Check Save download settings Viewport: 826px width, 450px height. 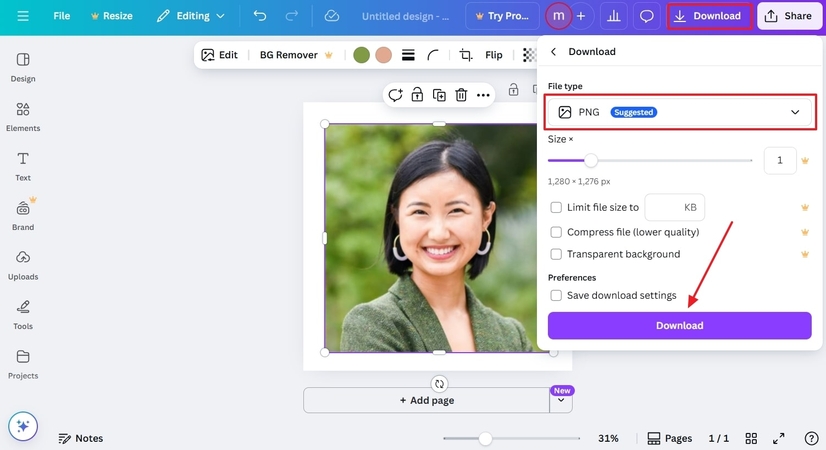pos(556,295)
